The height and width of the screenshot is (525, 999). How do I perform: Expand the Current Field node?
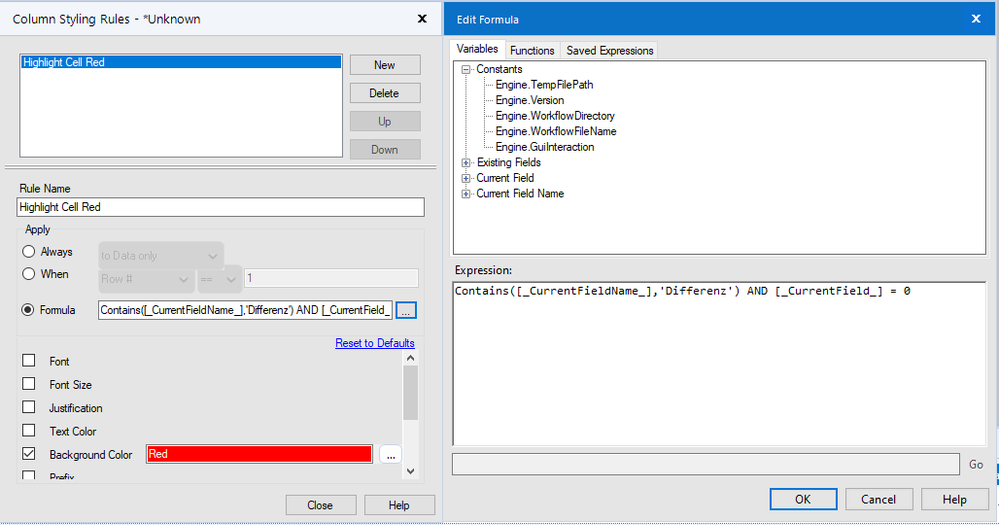(466, 178)
